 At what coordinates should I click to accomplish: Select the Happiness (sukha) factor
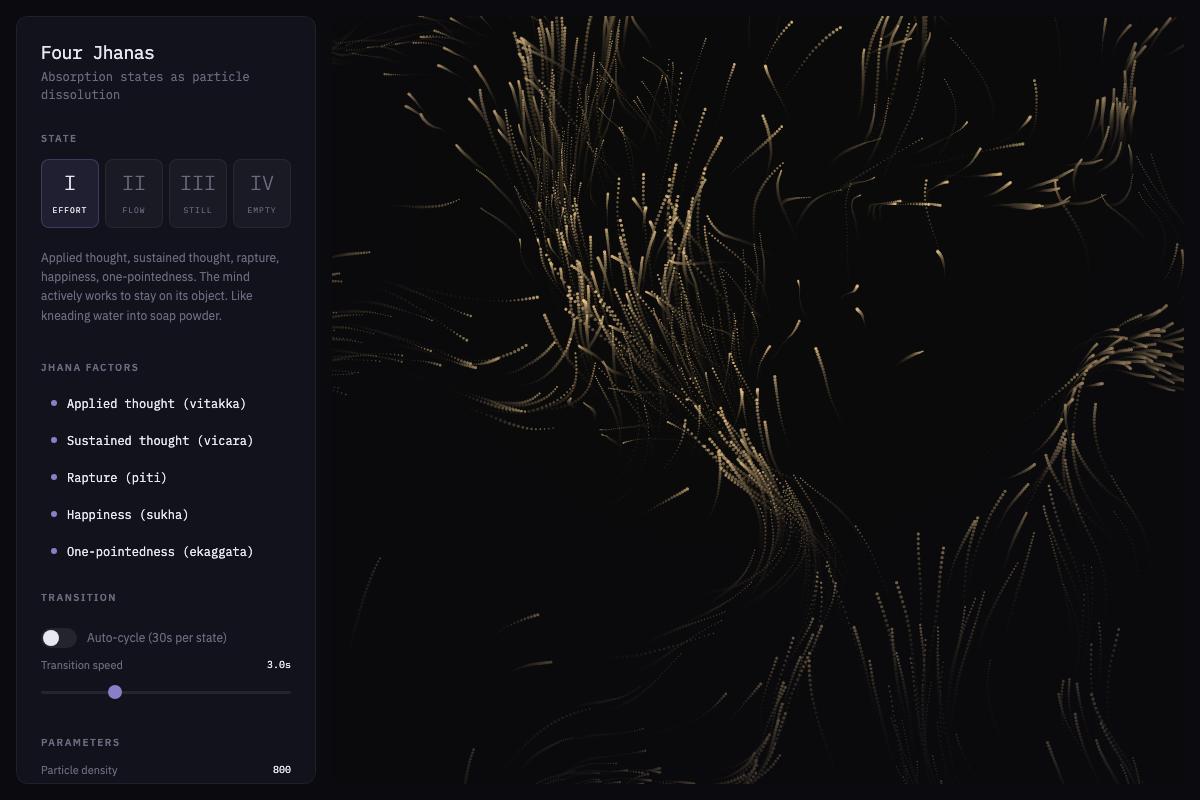pos(127,515)
